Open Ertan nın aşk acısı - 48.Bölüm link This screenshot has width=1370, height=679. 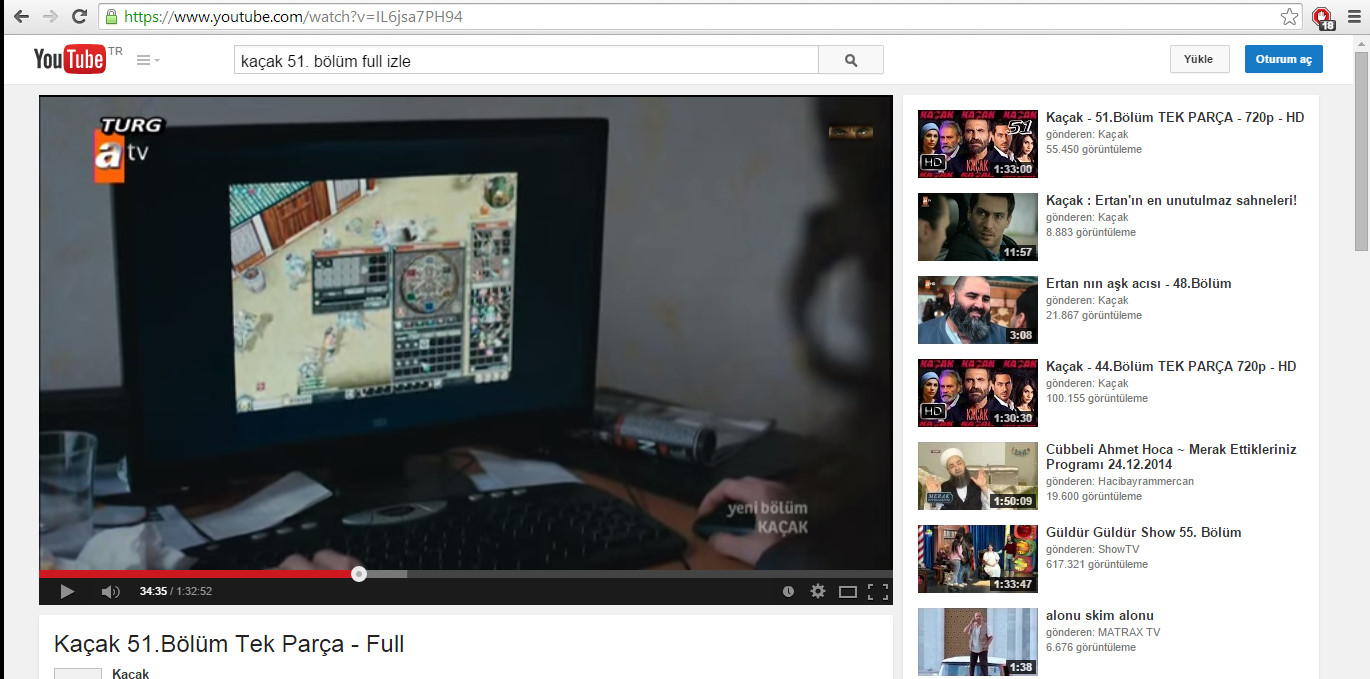[1139, 283]
